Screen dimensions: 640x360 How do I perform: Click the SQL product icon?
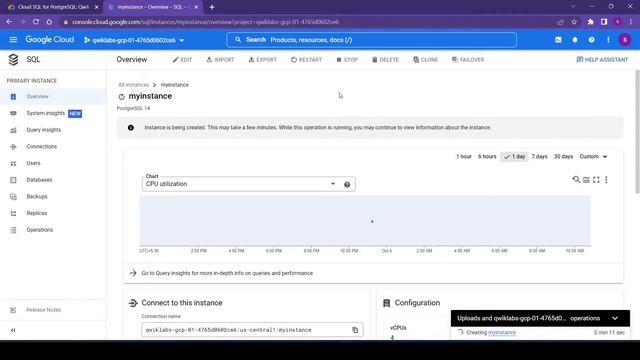[13, 60]
